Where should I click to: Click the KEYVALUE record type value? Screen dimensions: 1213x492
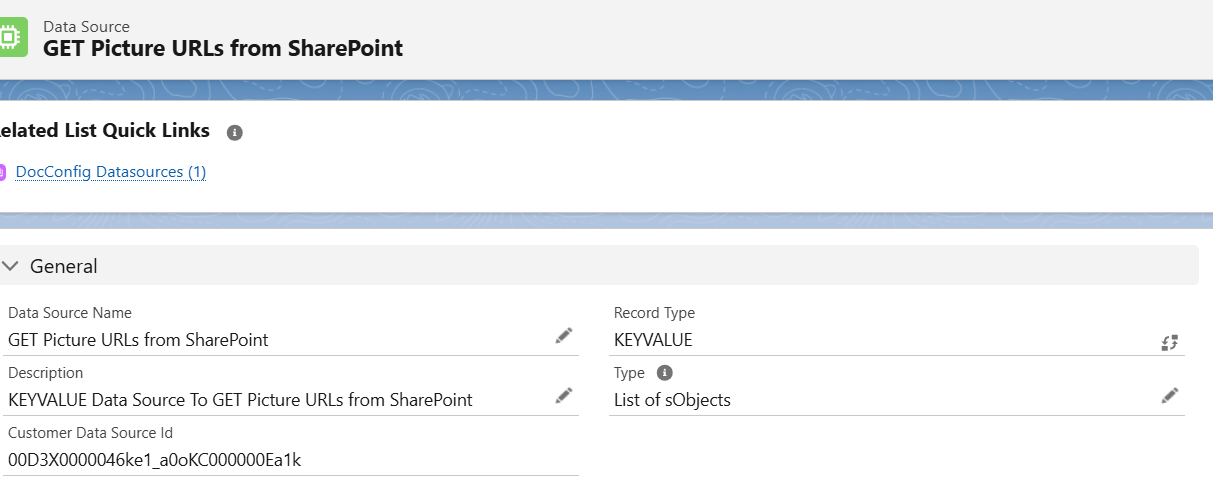[x=653, y=340]
